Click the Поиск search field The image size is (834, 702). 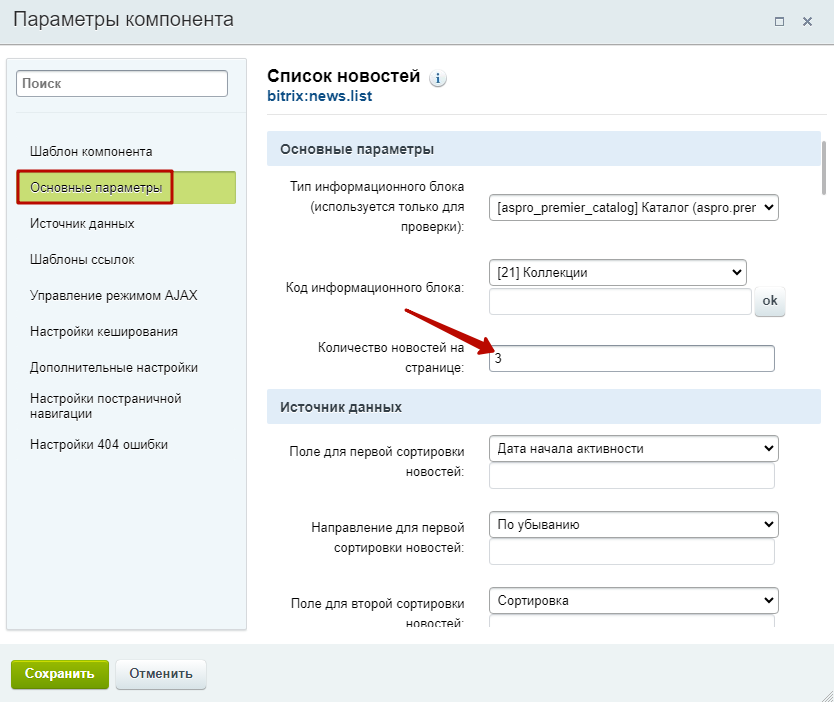pos(122,83)
